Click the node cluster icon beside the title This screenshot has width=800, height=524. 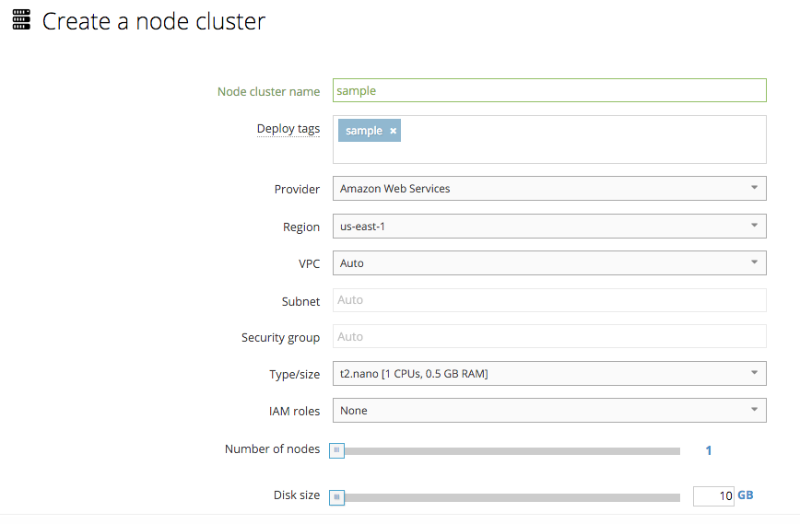pyautogui.click(x=20, y=20)
